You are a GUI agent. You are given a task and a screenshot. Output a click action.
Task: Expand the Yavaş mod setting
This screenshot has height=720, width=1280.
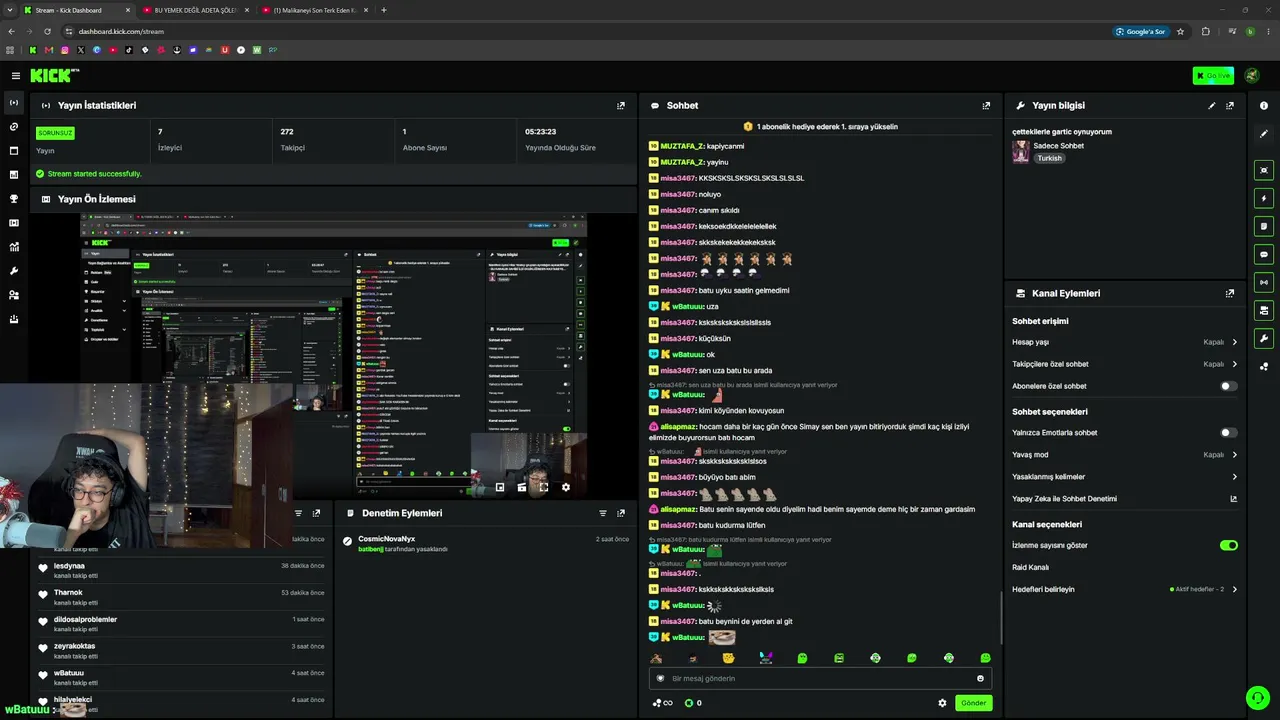point(1125,454)
